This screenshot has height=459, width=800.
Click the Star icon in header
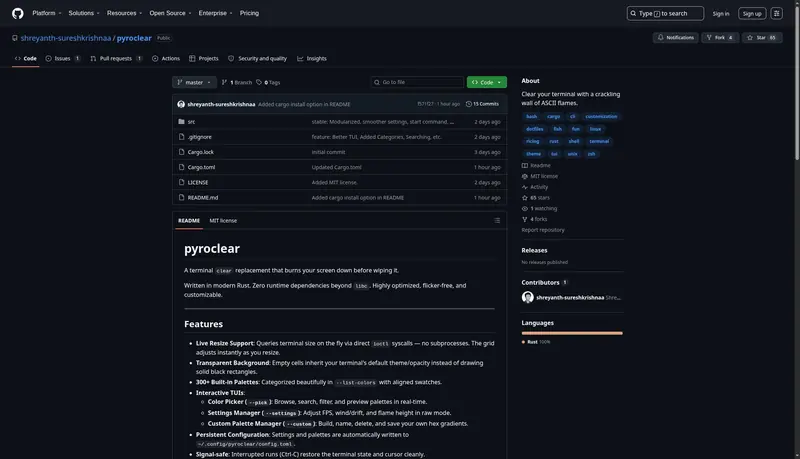[749, 38]
